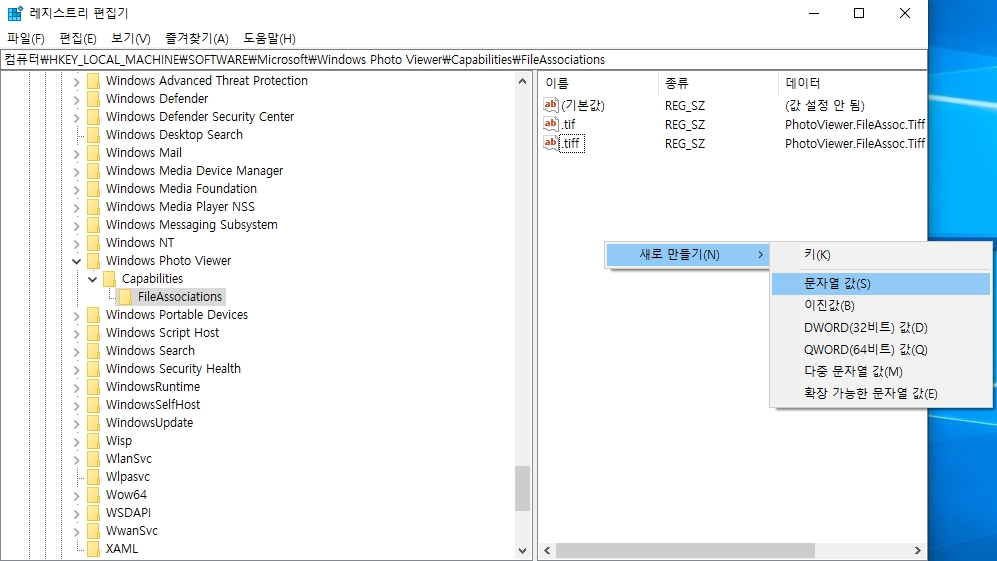
Task: Click the Windows Portable Devices folder icon
Action: coord(93,315)
